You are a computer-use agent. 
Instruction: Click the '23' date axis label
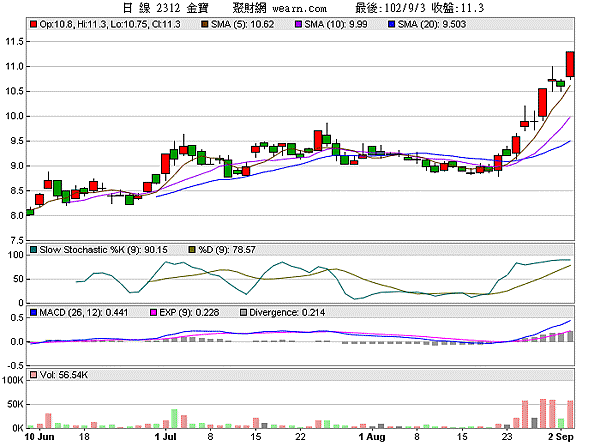(x=507, y=437)
